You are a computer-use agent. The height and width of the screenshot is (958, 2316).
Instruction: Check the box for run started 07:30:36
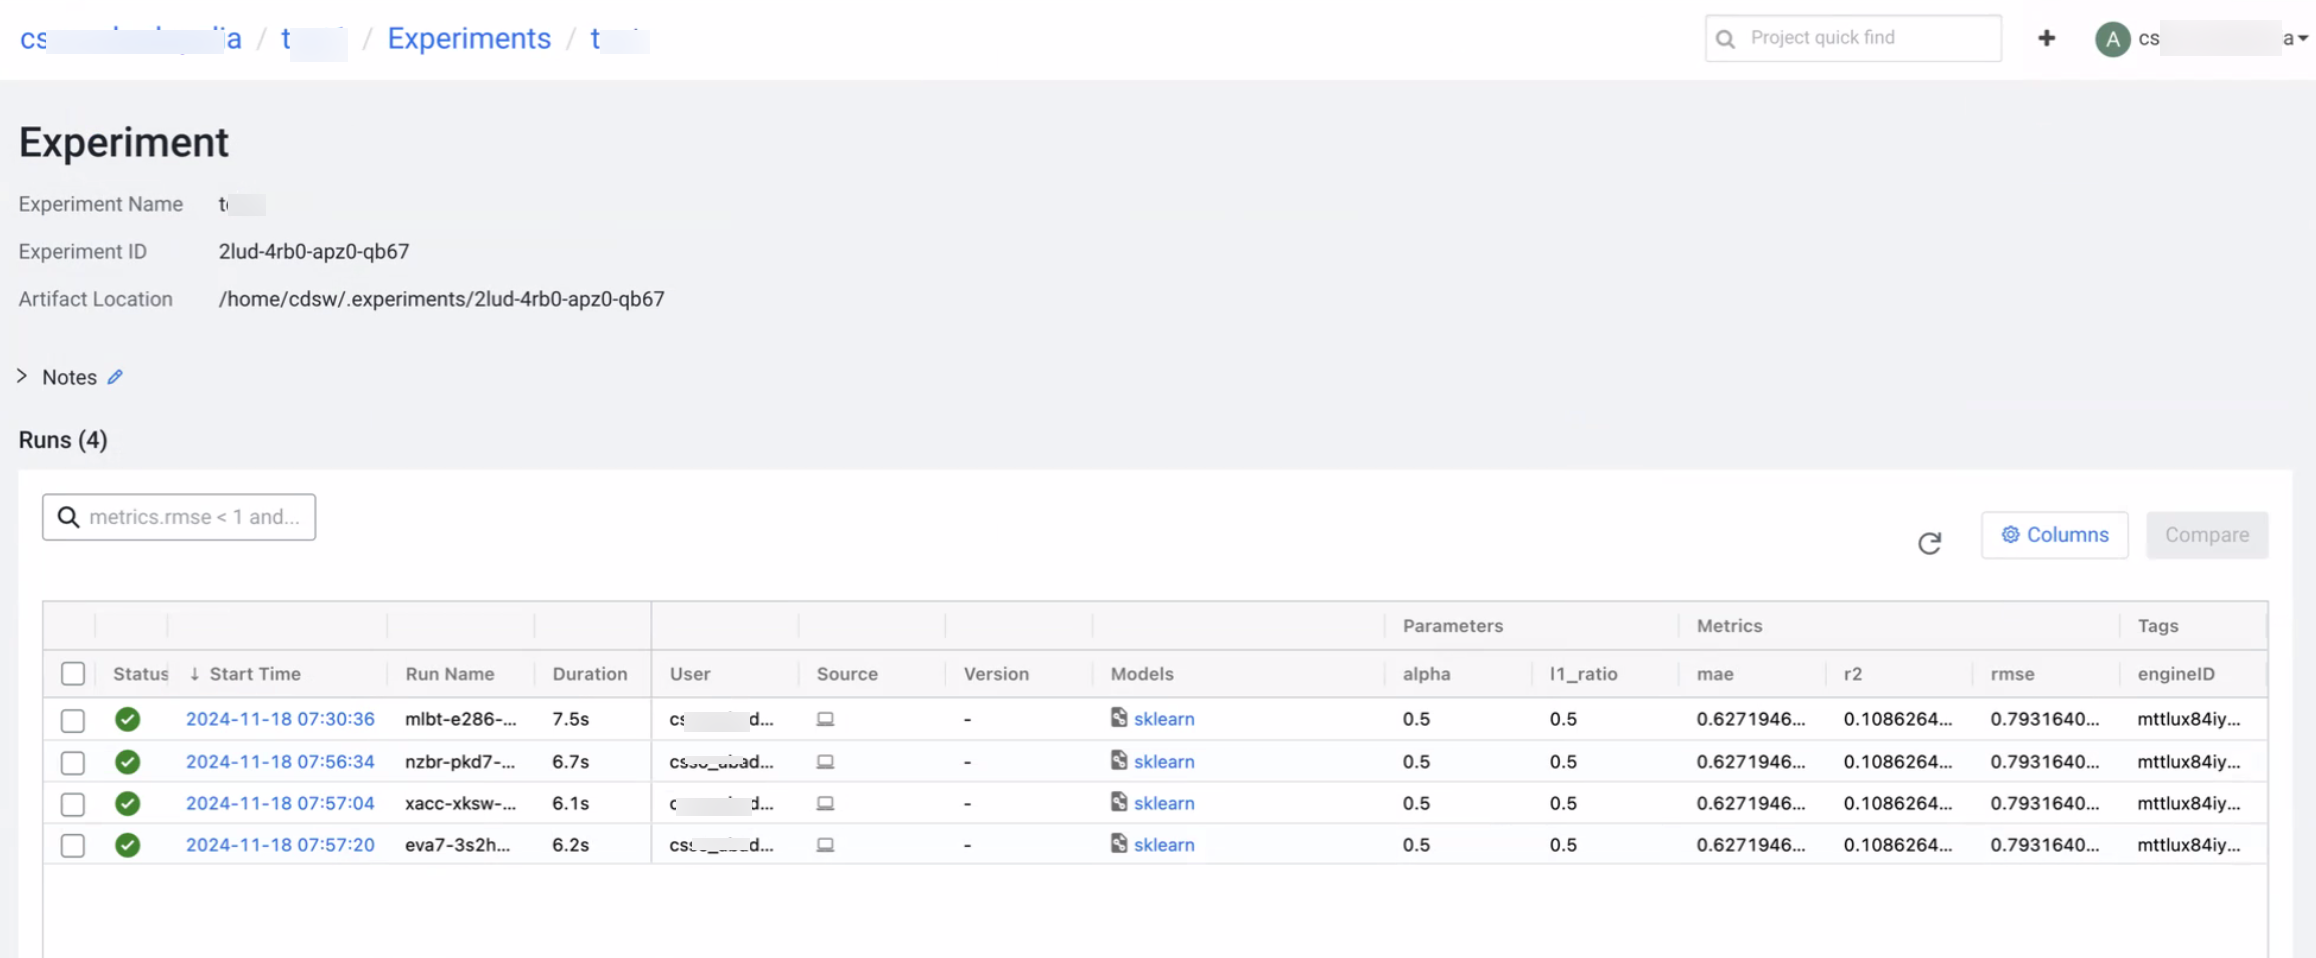(x=73, y=720)
